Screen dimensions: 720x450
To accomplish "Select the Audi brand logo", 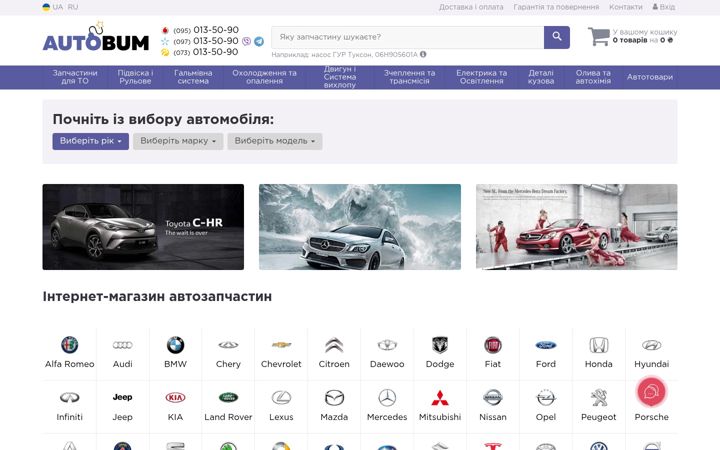I will [123, 345].
